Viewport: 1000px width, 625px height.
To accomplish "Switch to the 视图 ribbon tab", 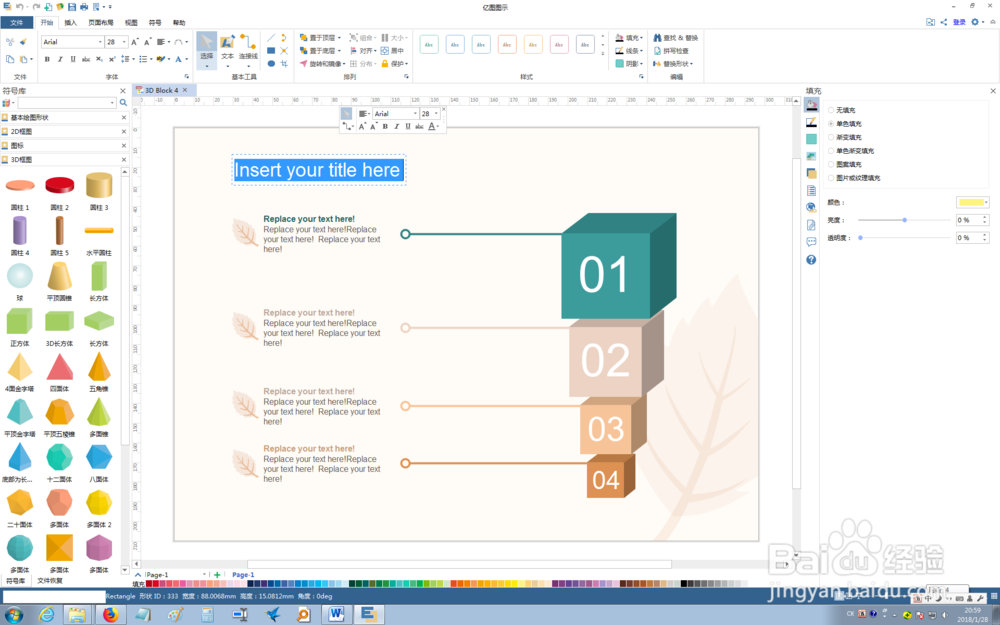I will coord(131,22).
